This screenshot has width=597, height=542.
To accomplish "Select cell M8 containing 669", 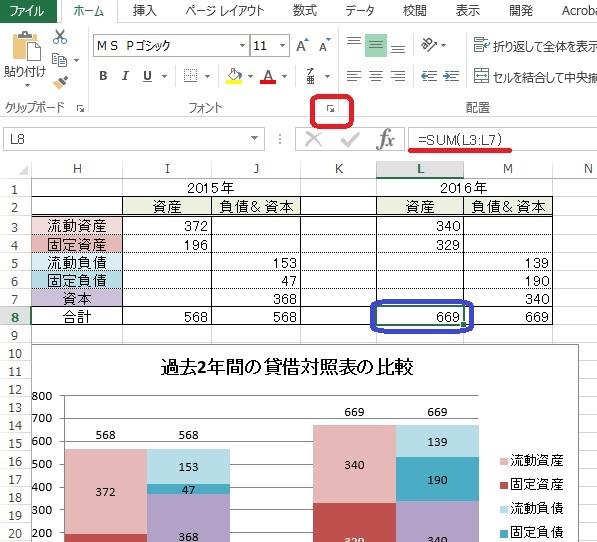I will [x=508, y=317].
